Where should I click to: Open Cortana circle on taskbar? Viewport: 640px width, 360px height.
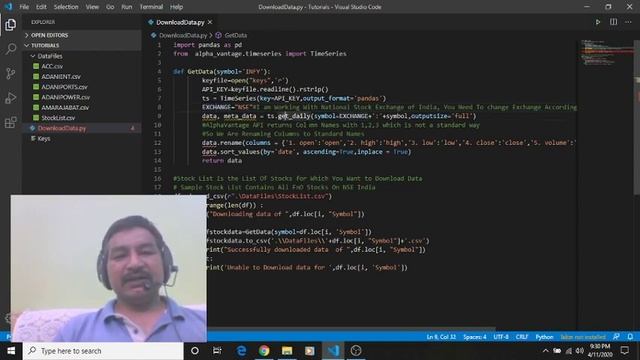195,351
